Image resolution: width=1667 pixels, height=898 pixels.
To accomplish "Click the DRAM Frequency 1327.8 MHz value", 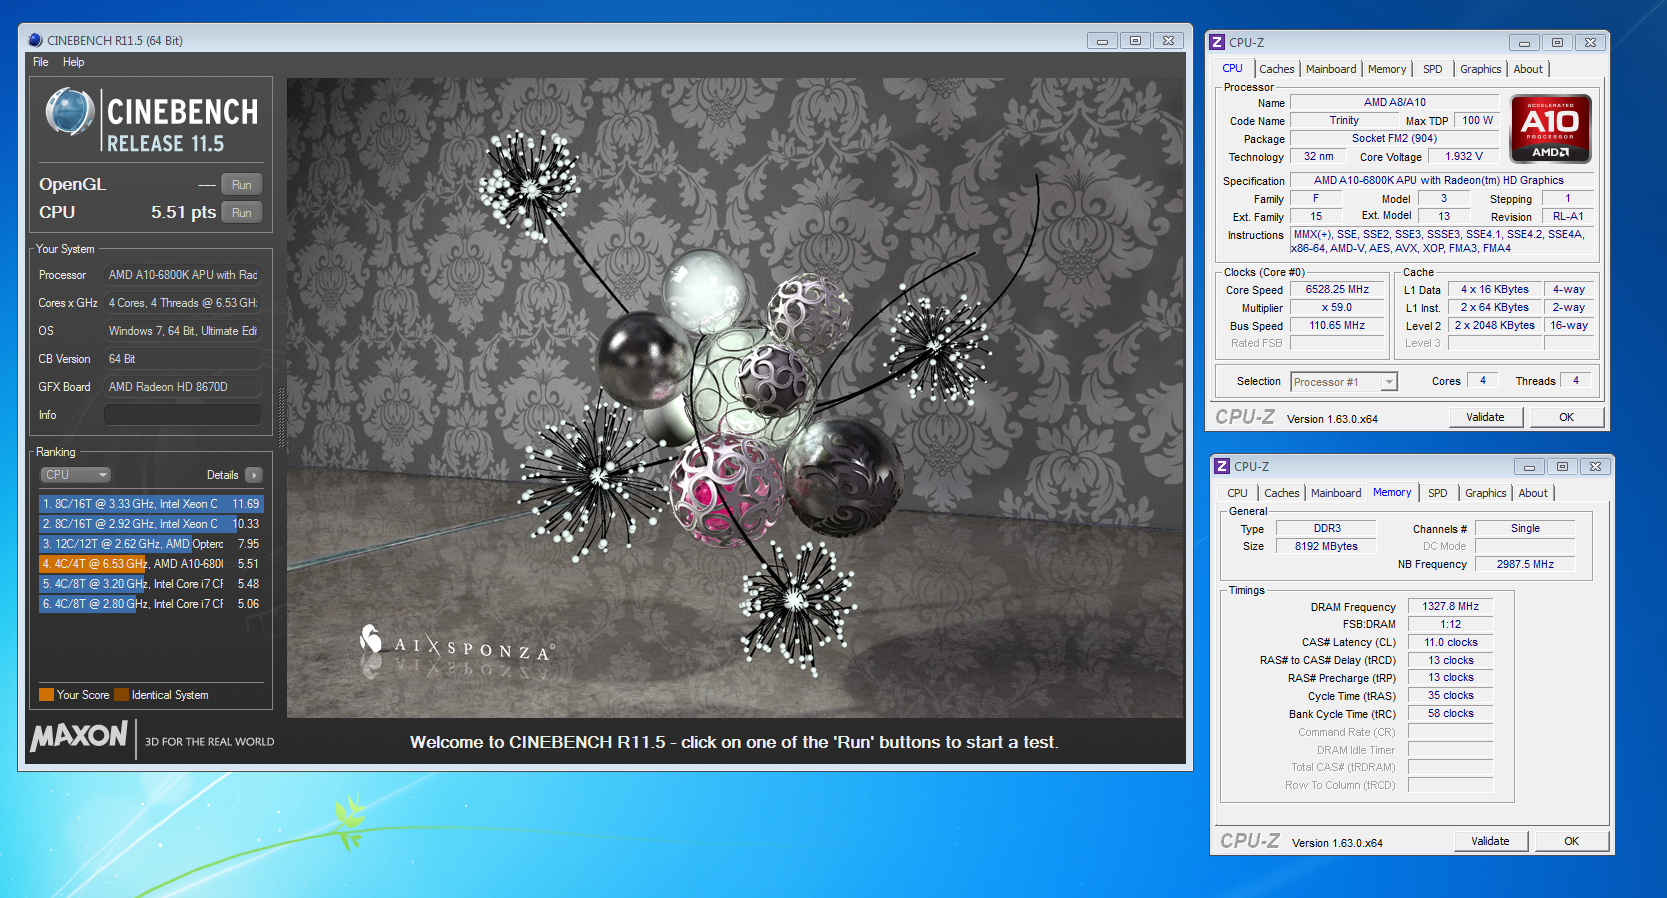I will tap(1450, 606).
